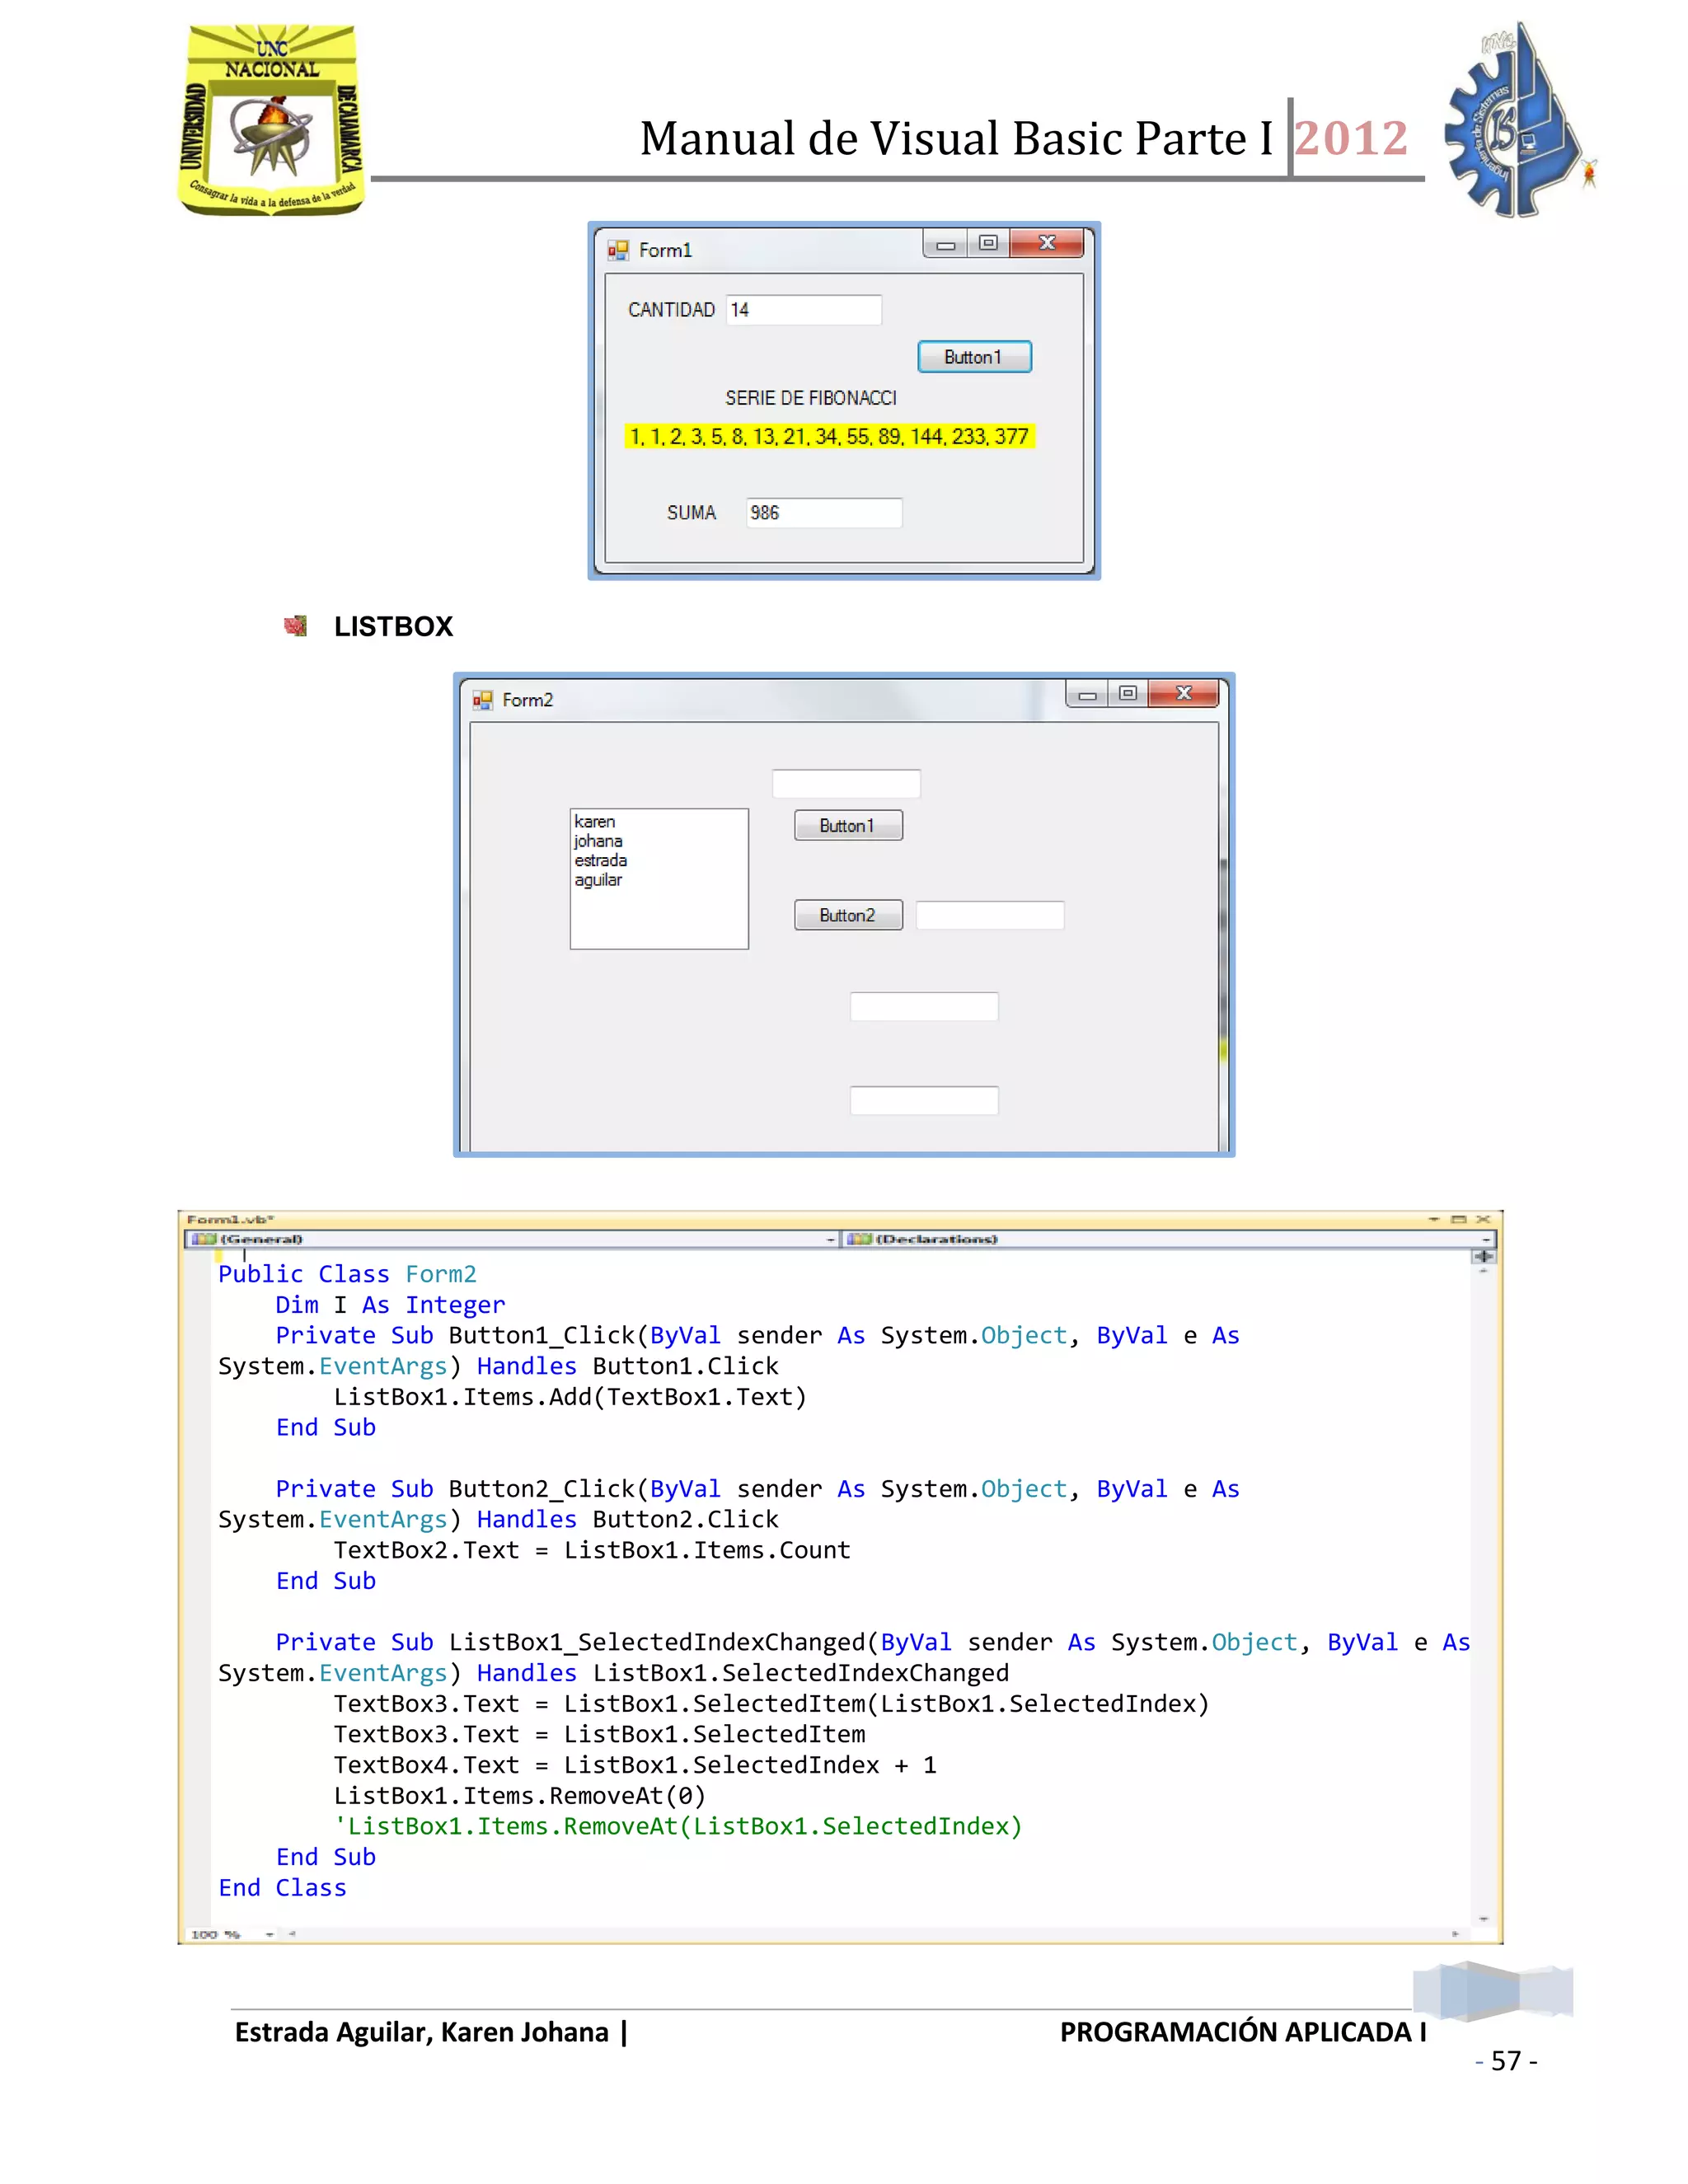Click the bottom empty text box in Form2
Screen dimensions: 1688x2184
[924, 1100]
